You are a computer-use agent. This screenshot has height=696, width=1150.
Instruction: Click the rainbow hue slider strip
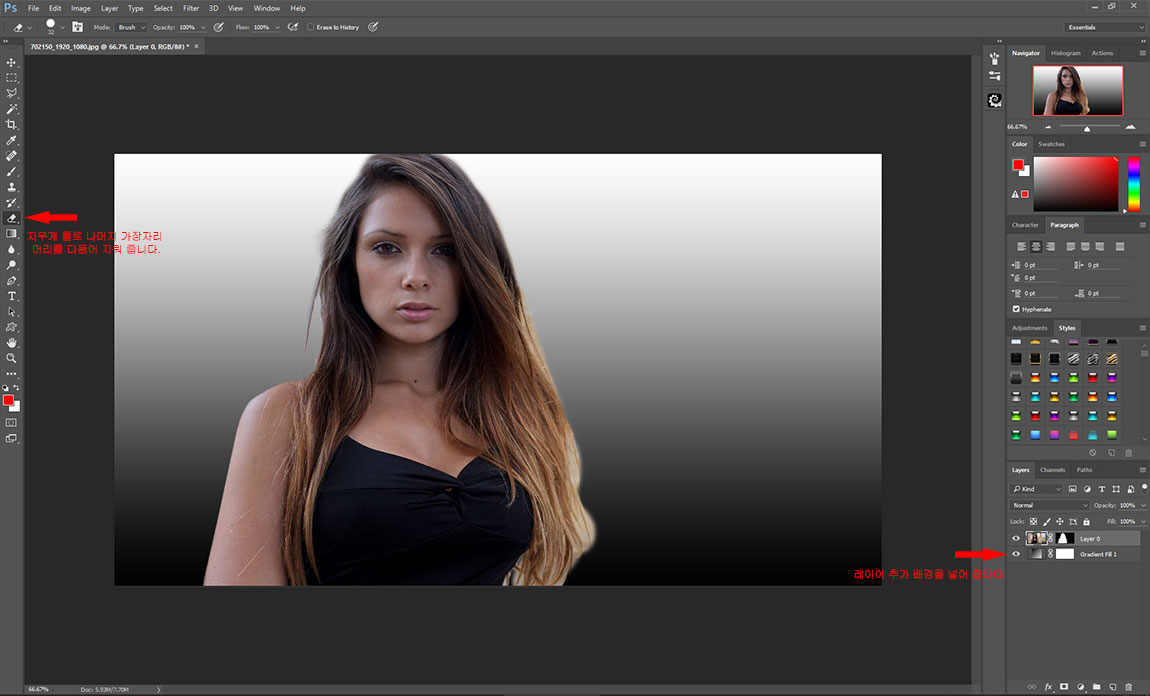click(1134, 183)
